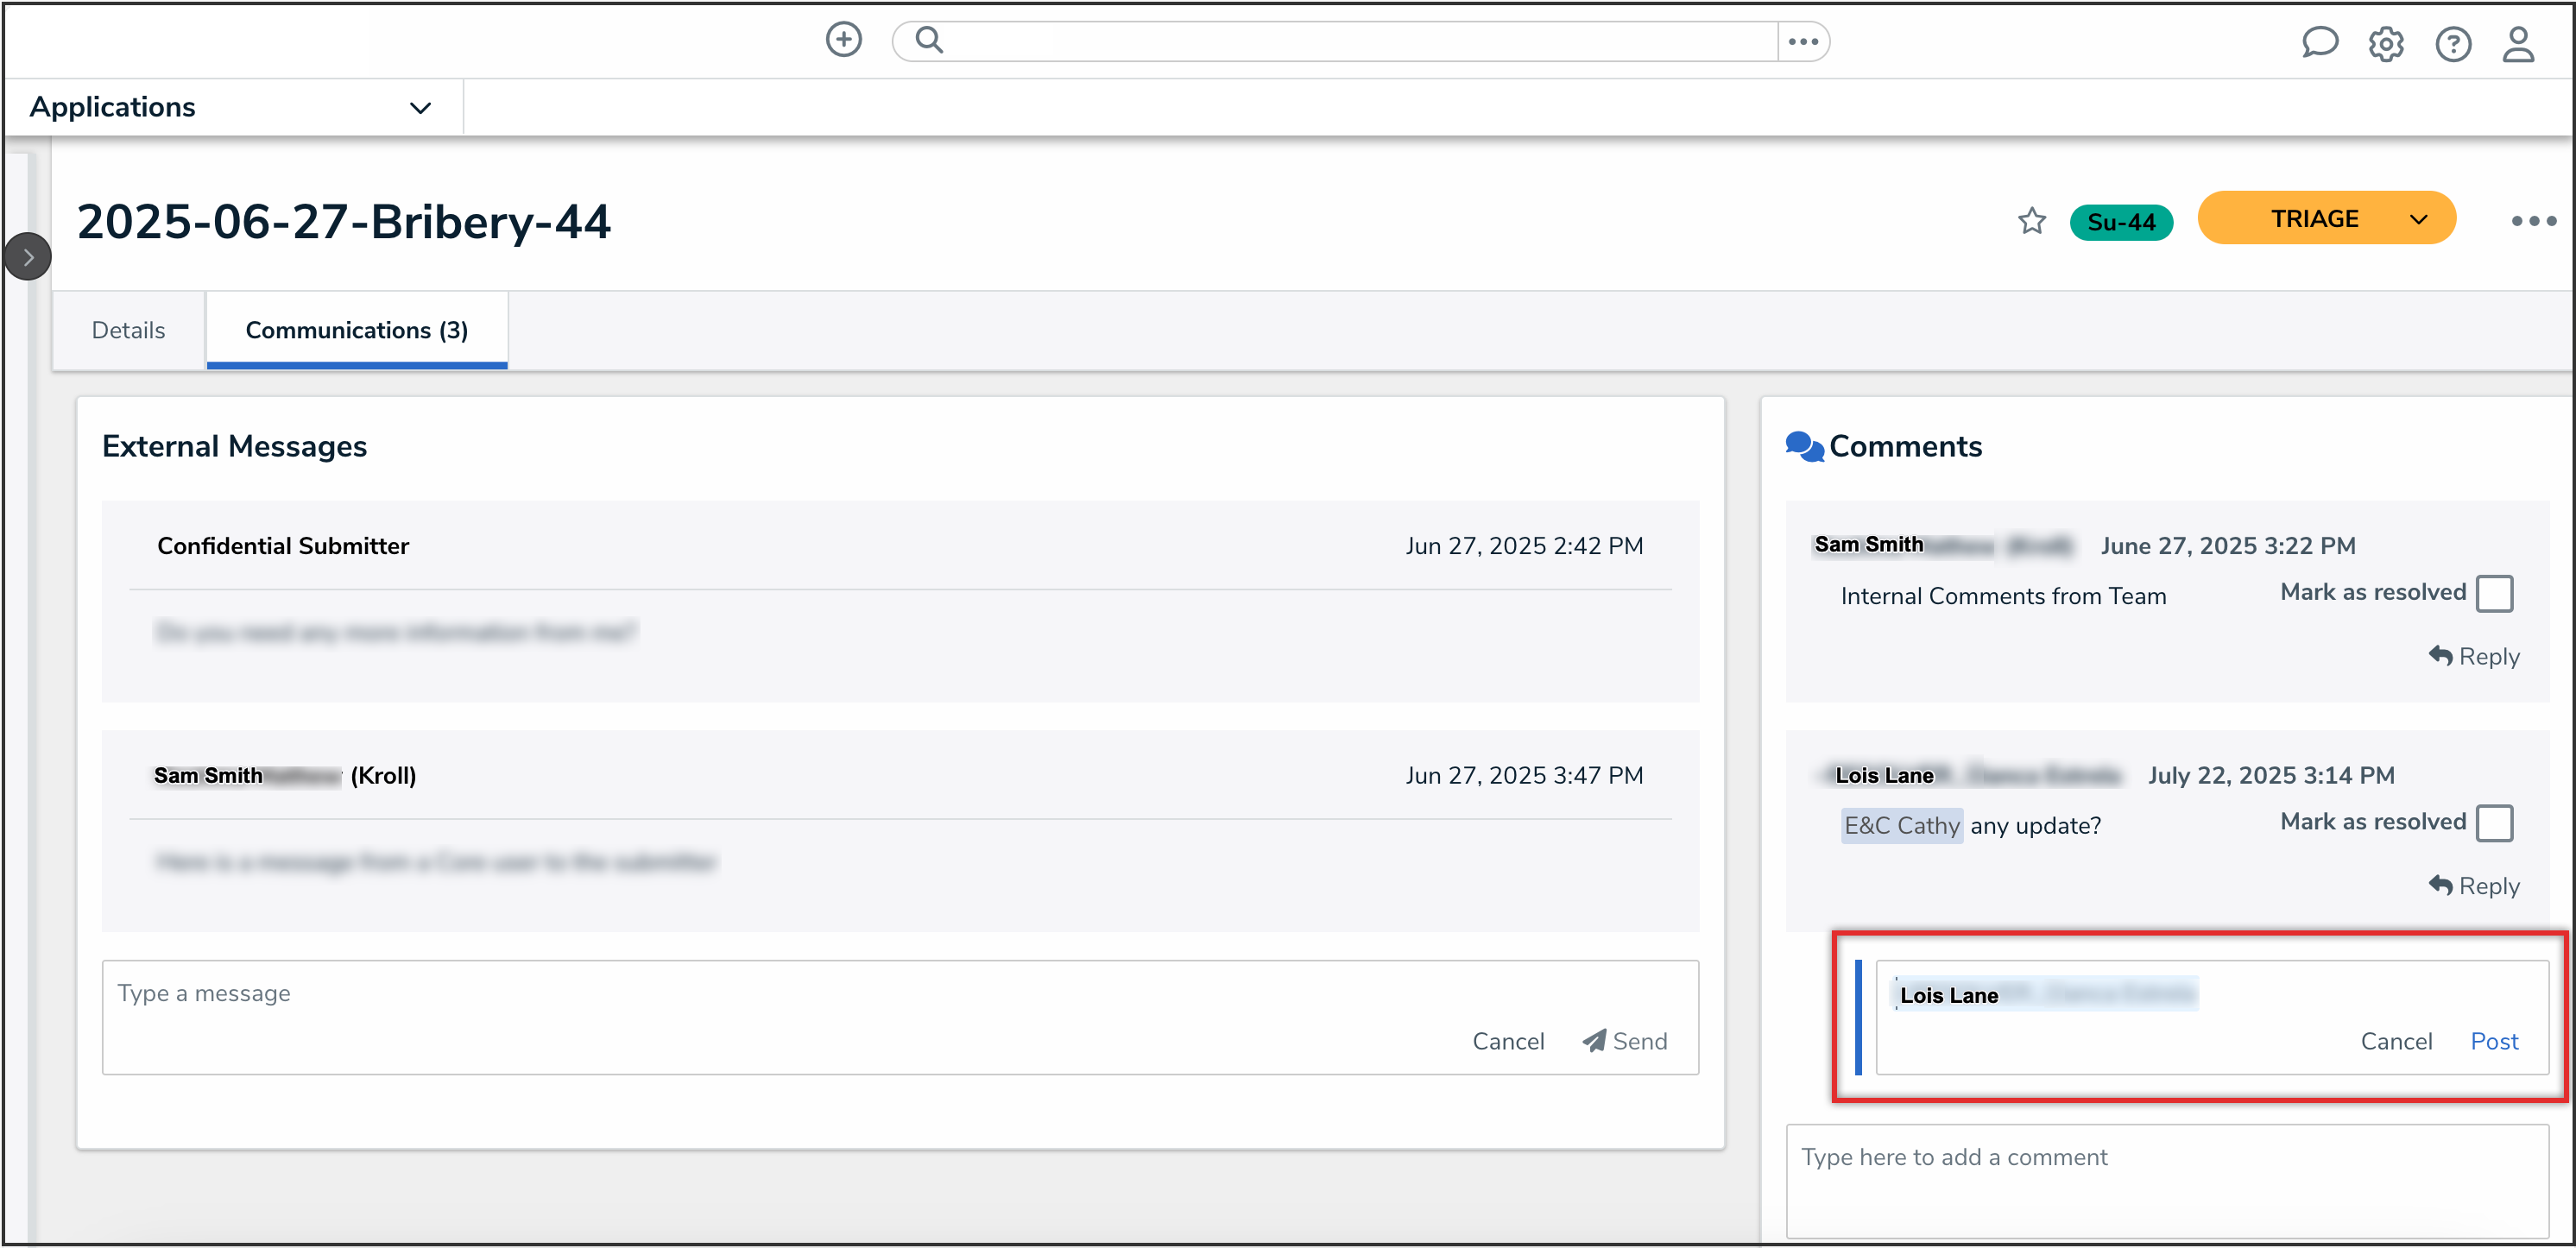Viewport: 2576px width, 1248px height.
Task: Check Mark as resolved on Sam Smith comment
Action: pyautogui.click(x=2494, y=593)
